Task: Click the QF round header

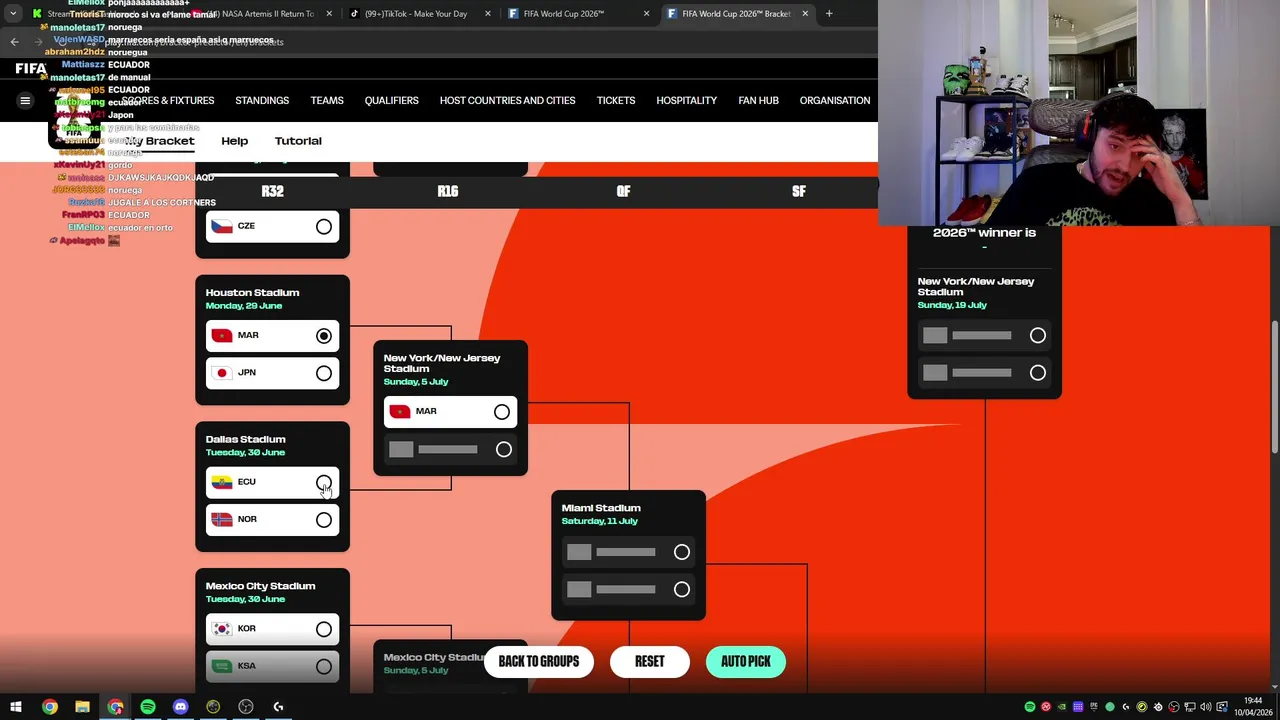Action: 623,191
